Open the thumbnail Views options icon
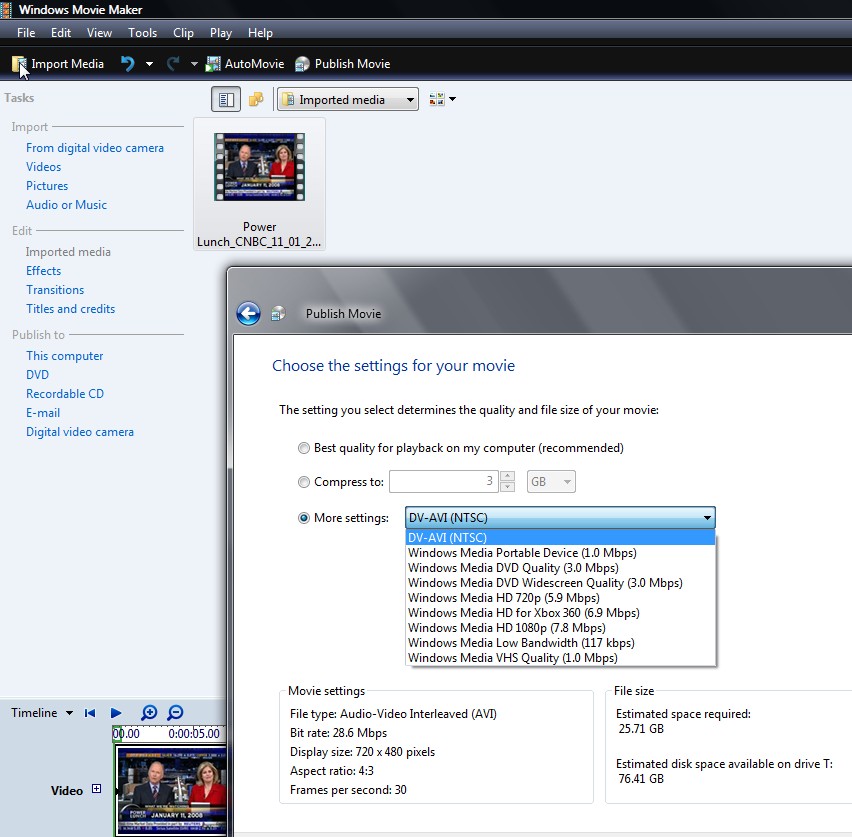The height and width of the screenshot is (837, 852). tap(436, 99)
